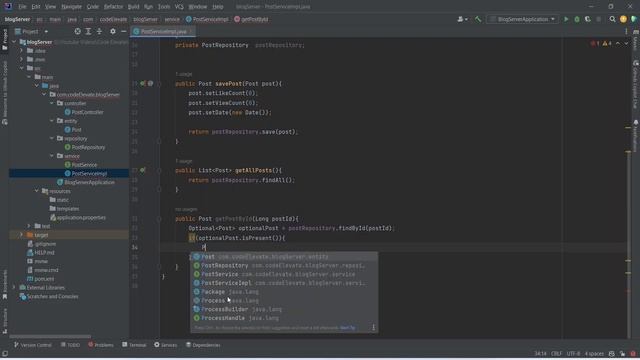Open the Refactor menu
Screen dimensions: 640x360
click(x=113, y=7)
